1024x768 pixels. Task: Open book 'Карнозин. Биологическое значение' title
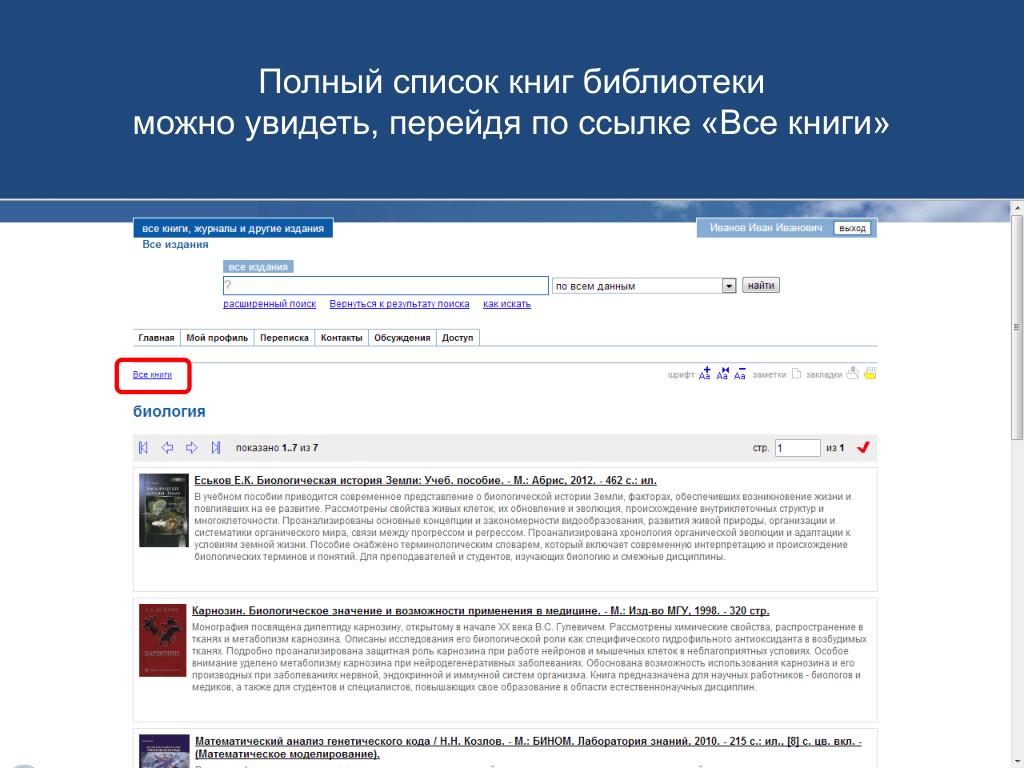click(x=481, y=611)
